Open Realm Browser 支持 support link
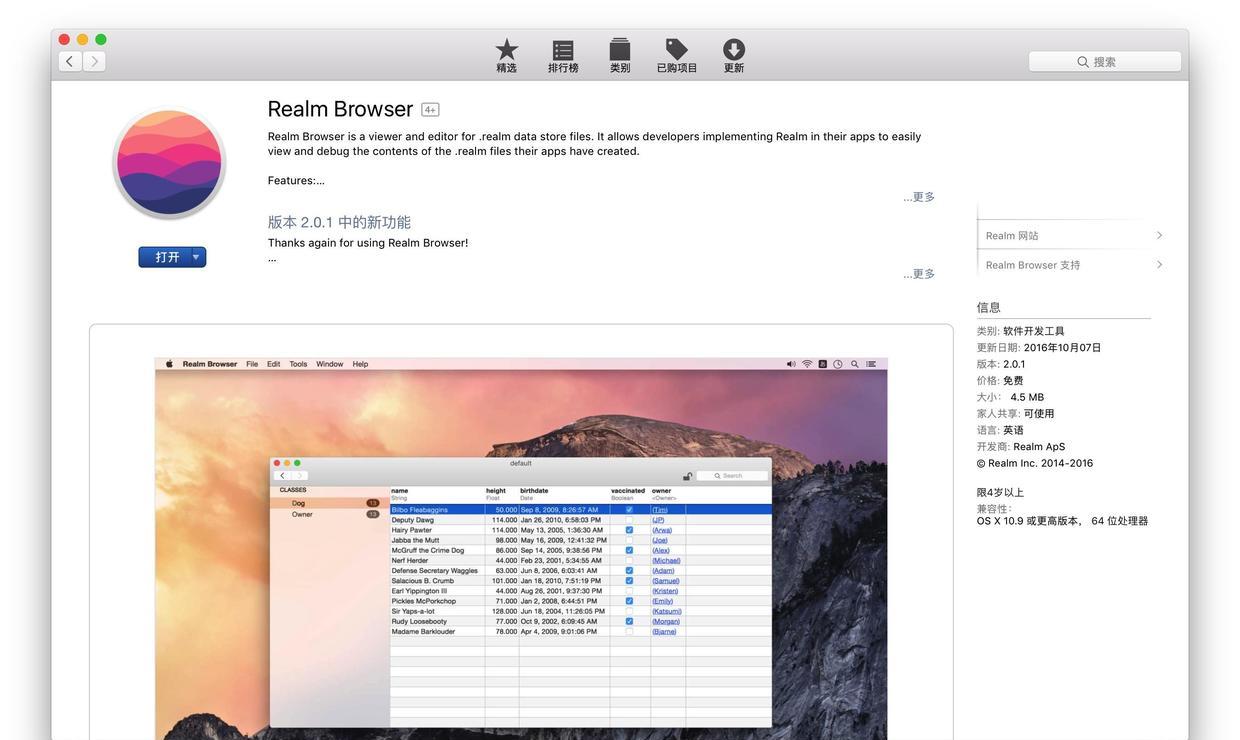Viewport: 1240px width, 740px height. click(x=1033, y=265)
